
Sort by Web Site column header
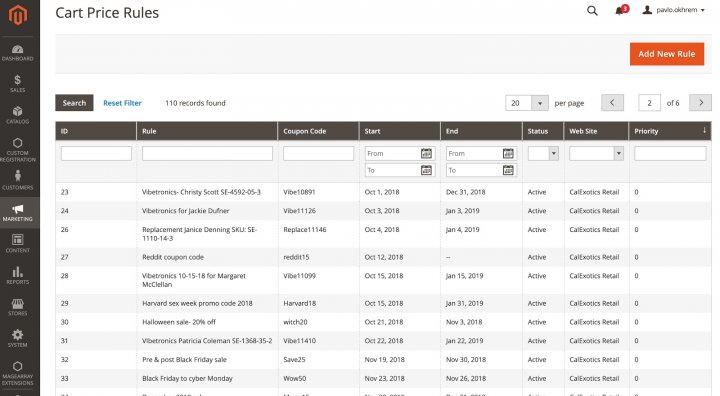[596, 131]
